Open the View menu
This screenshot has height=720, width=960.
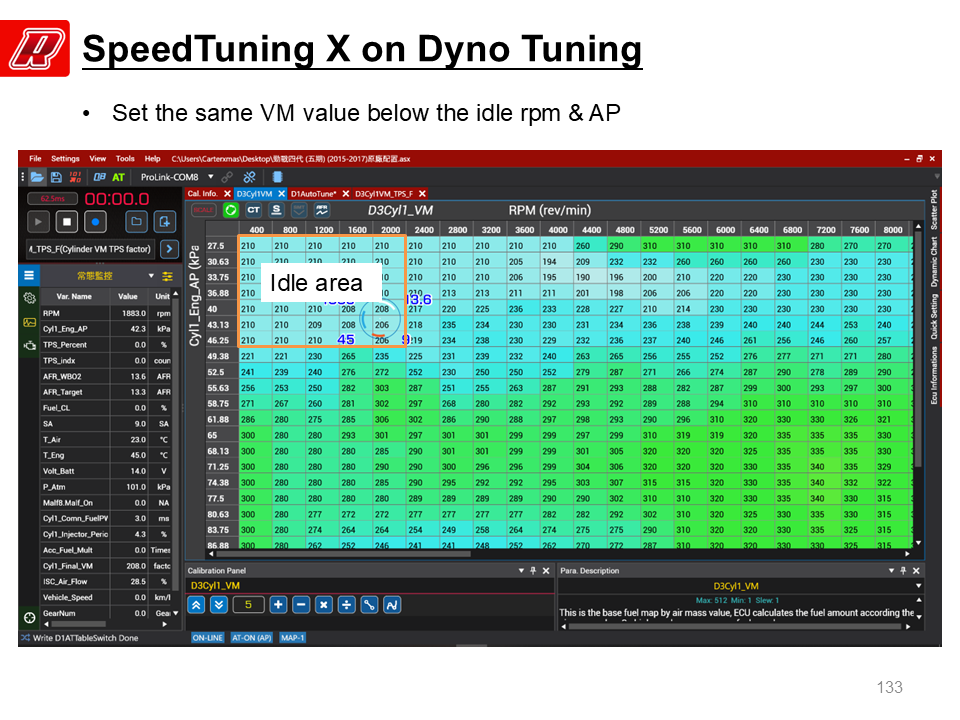pyautogui.click(x=98, y=159)
